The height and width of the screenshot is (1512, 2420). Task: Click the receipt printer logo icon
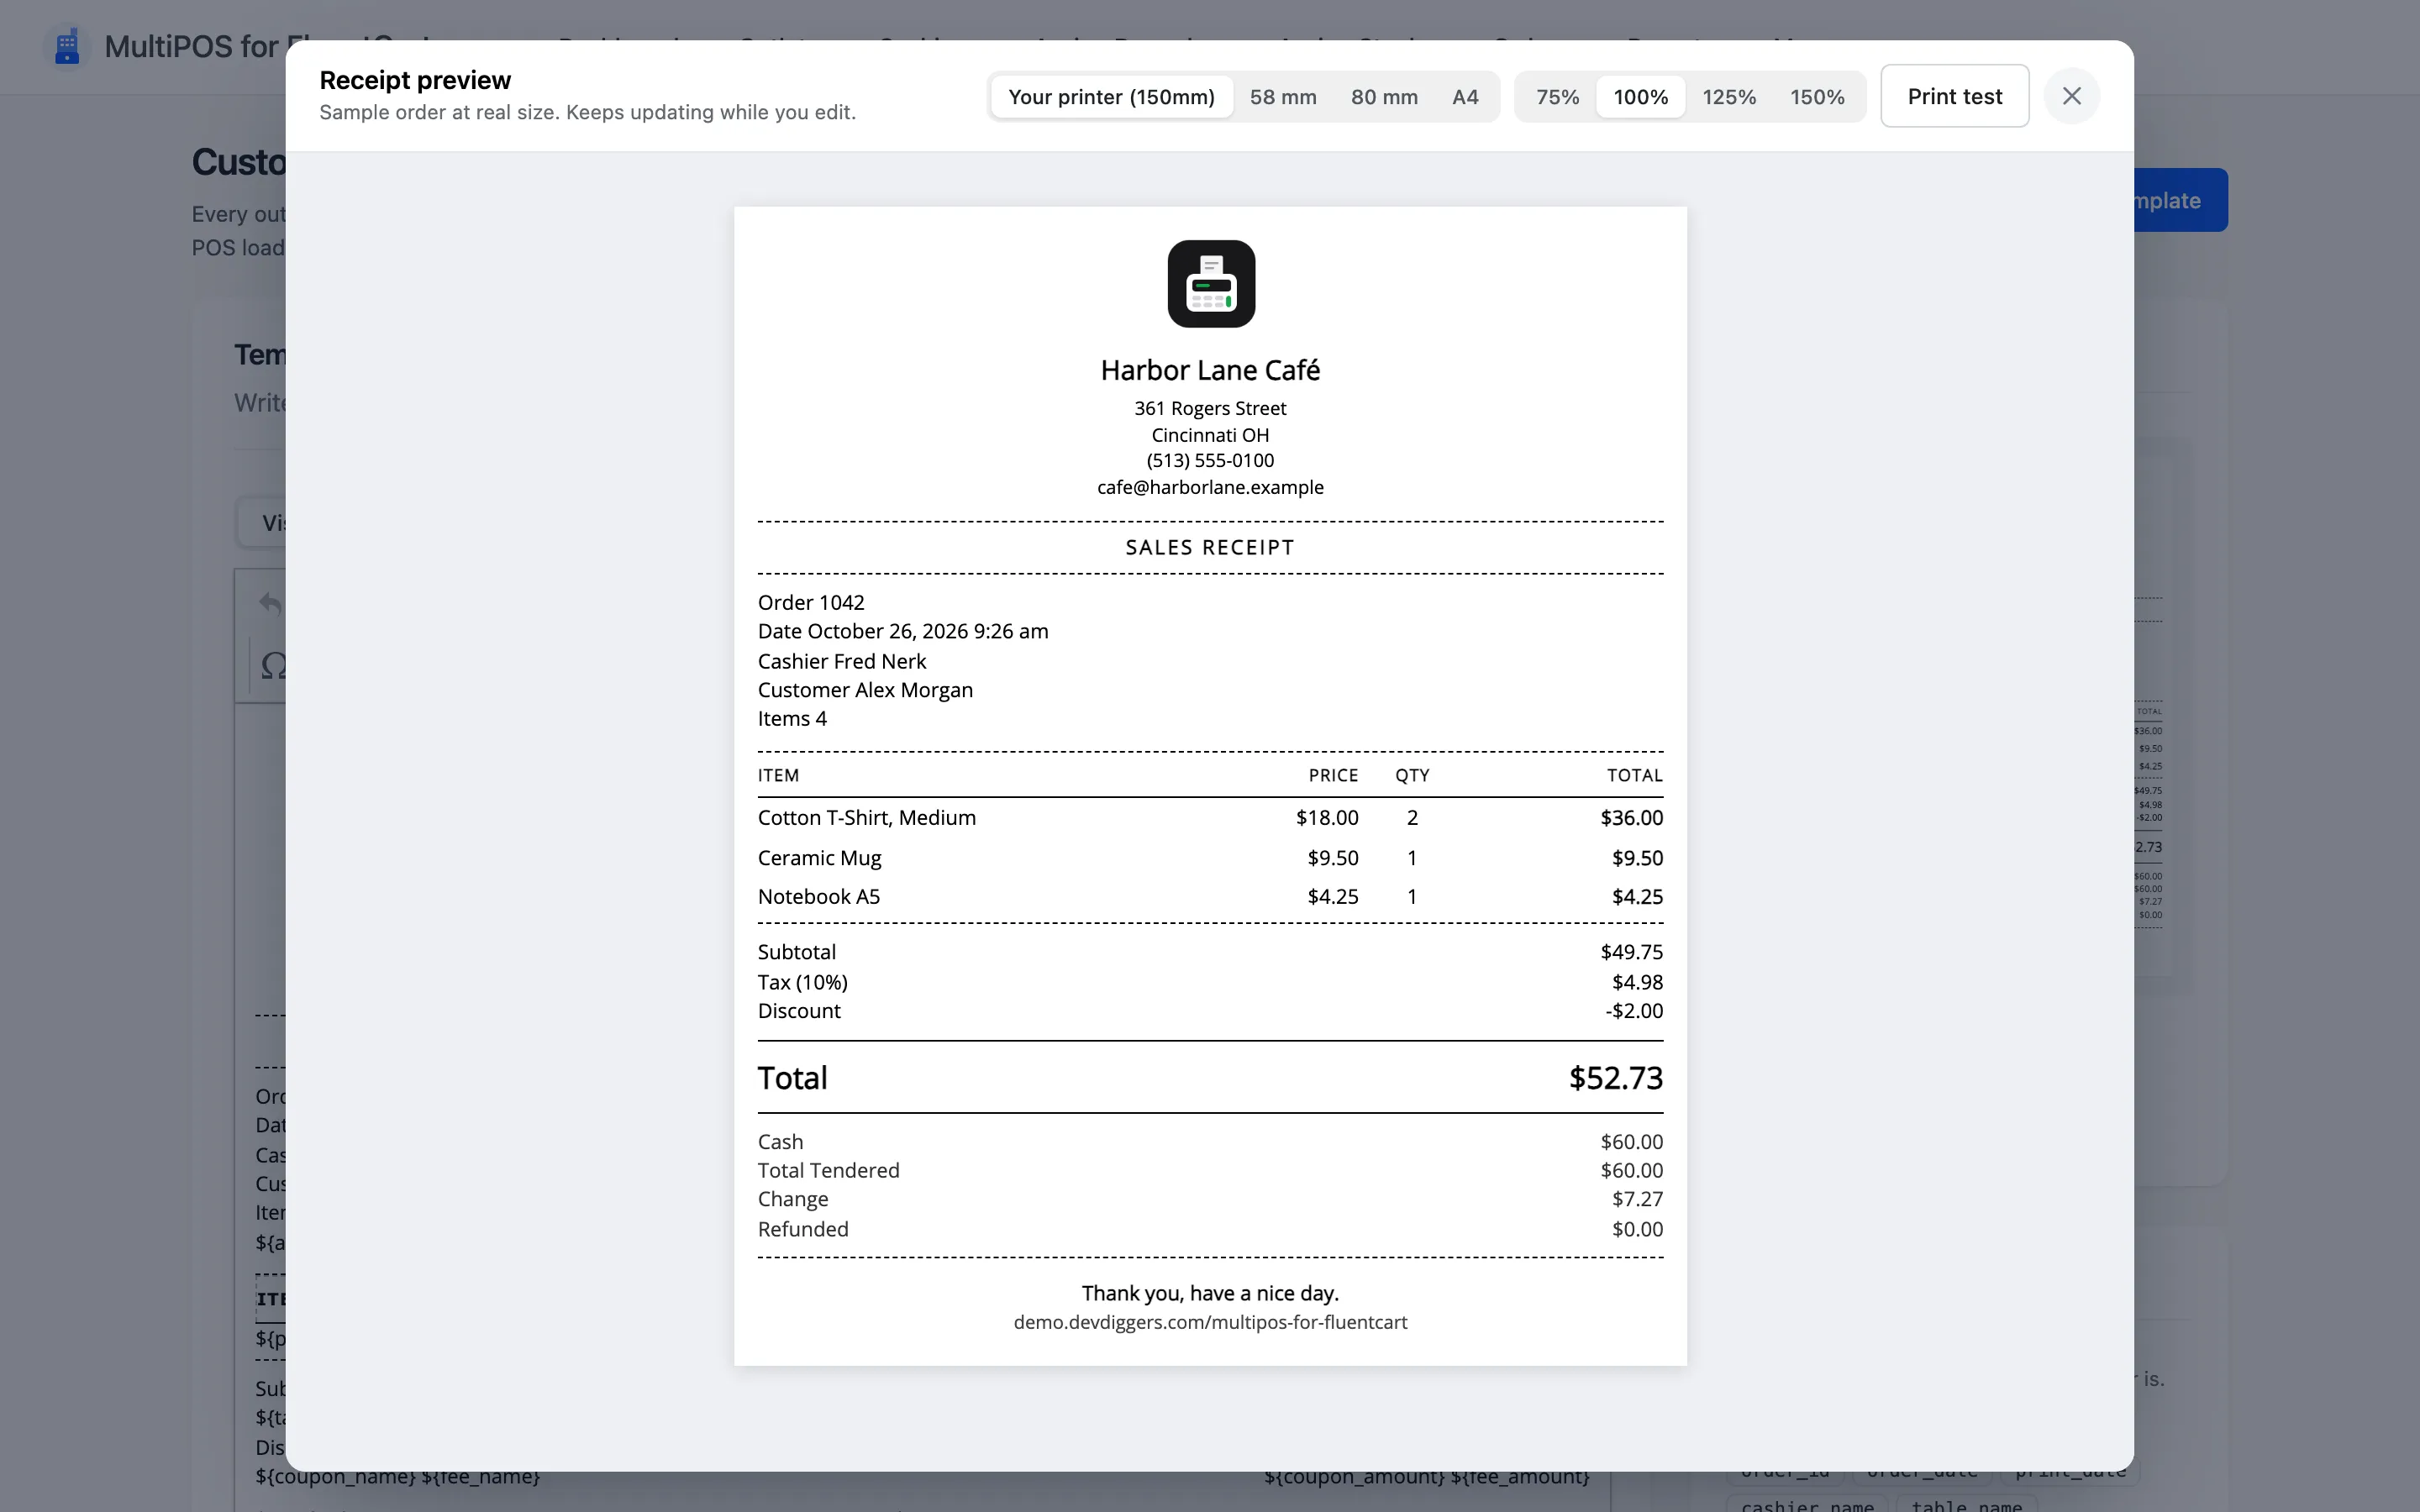(1211, 284)
